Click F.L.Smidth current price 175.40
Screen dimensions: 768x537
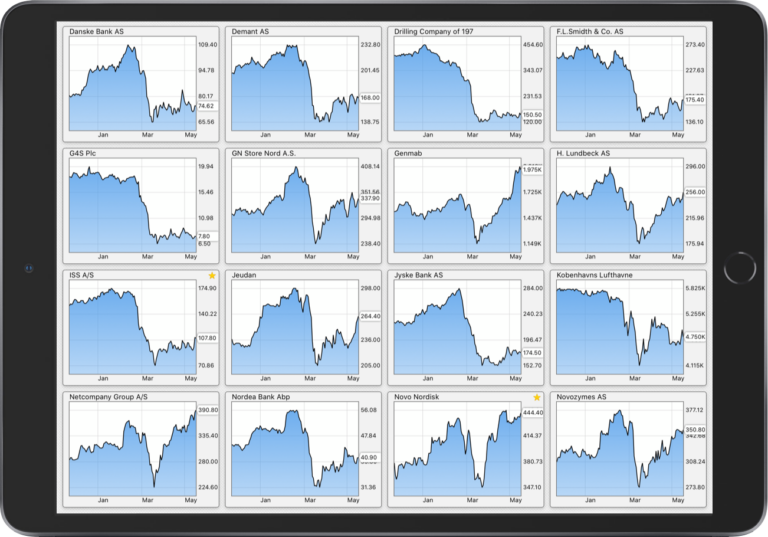[695, 99]
